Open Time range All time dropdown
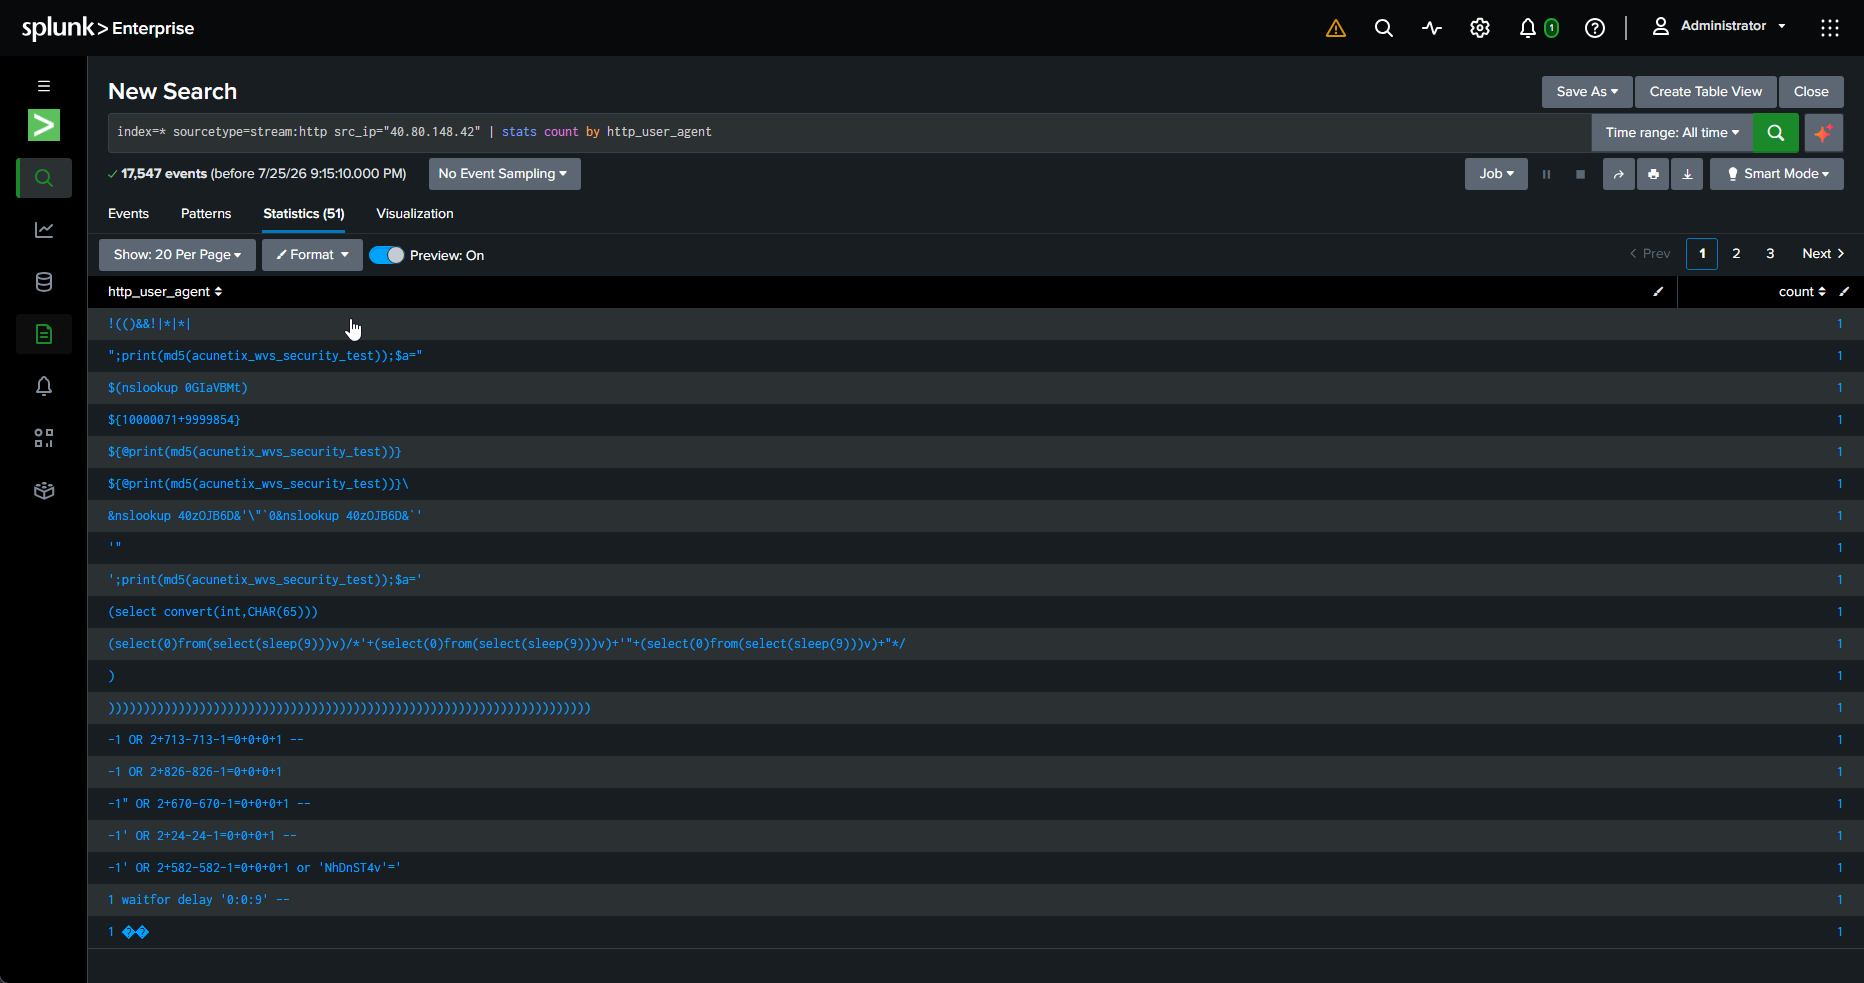The height and width of the screenshot is (983, 1864). (x=1672, y=132)
